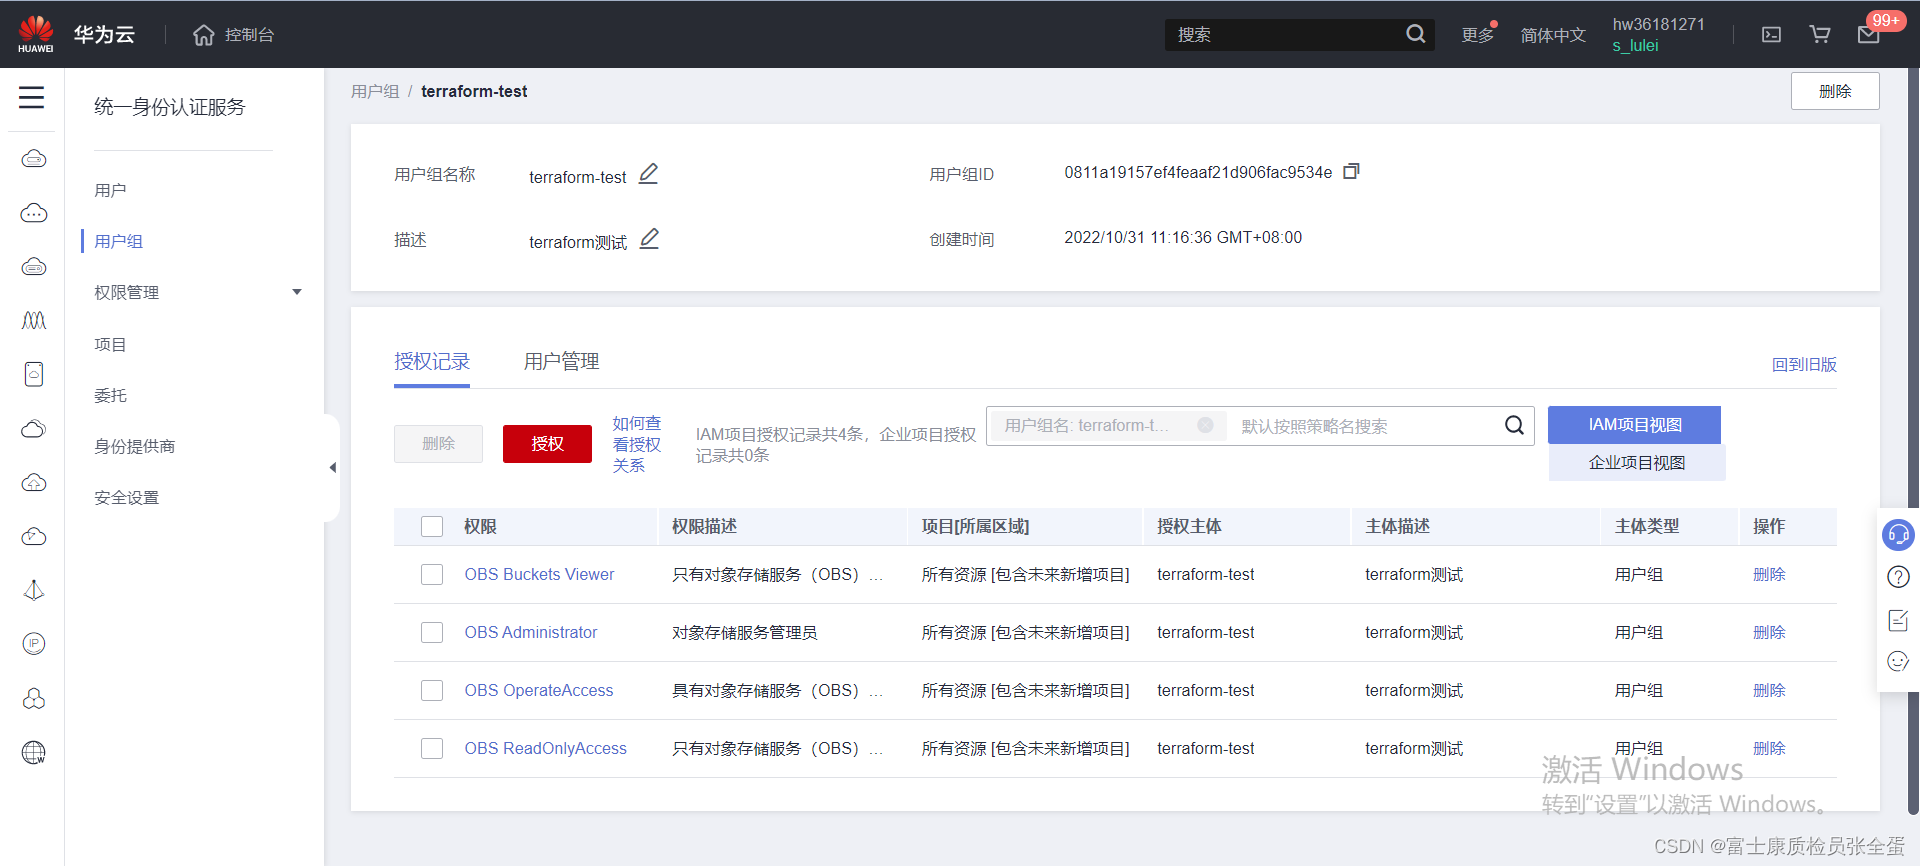
Task: Select 安全设置 in the side menu
Action: [126, 497]
